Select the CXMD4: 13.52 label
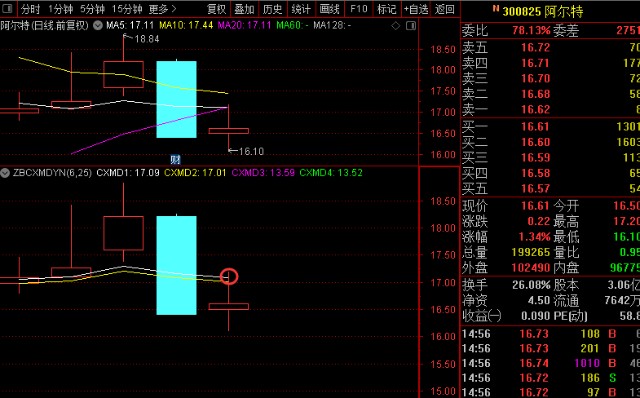Image resolution: width=640 pixels, height=398 pixels. tap(331, 173)
